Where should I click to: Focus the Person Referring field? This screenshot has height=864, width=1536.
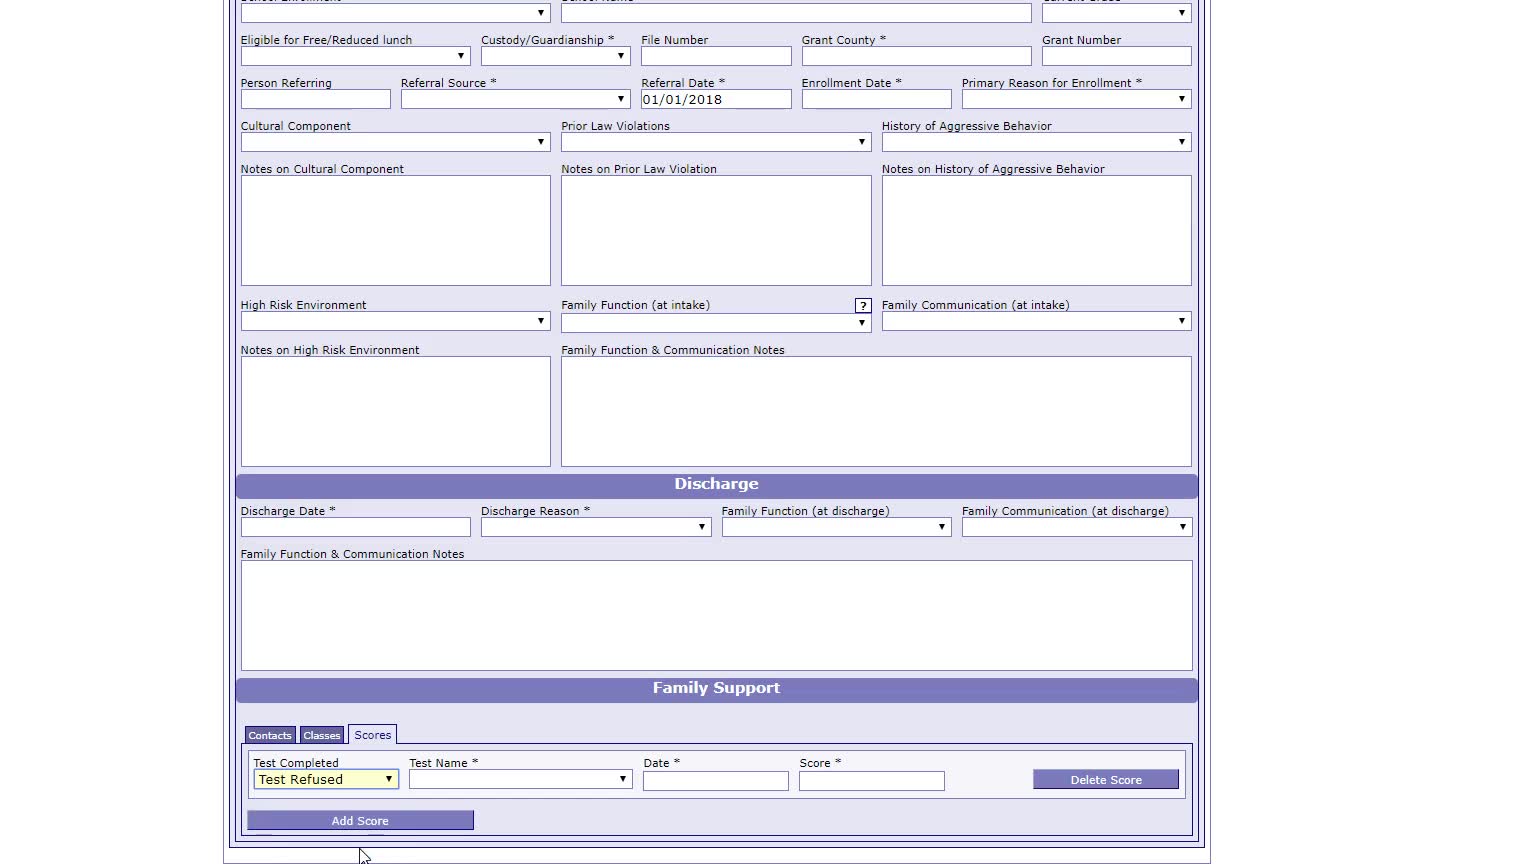tap(315, 99)
